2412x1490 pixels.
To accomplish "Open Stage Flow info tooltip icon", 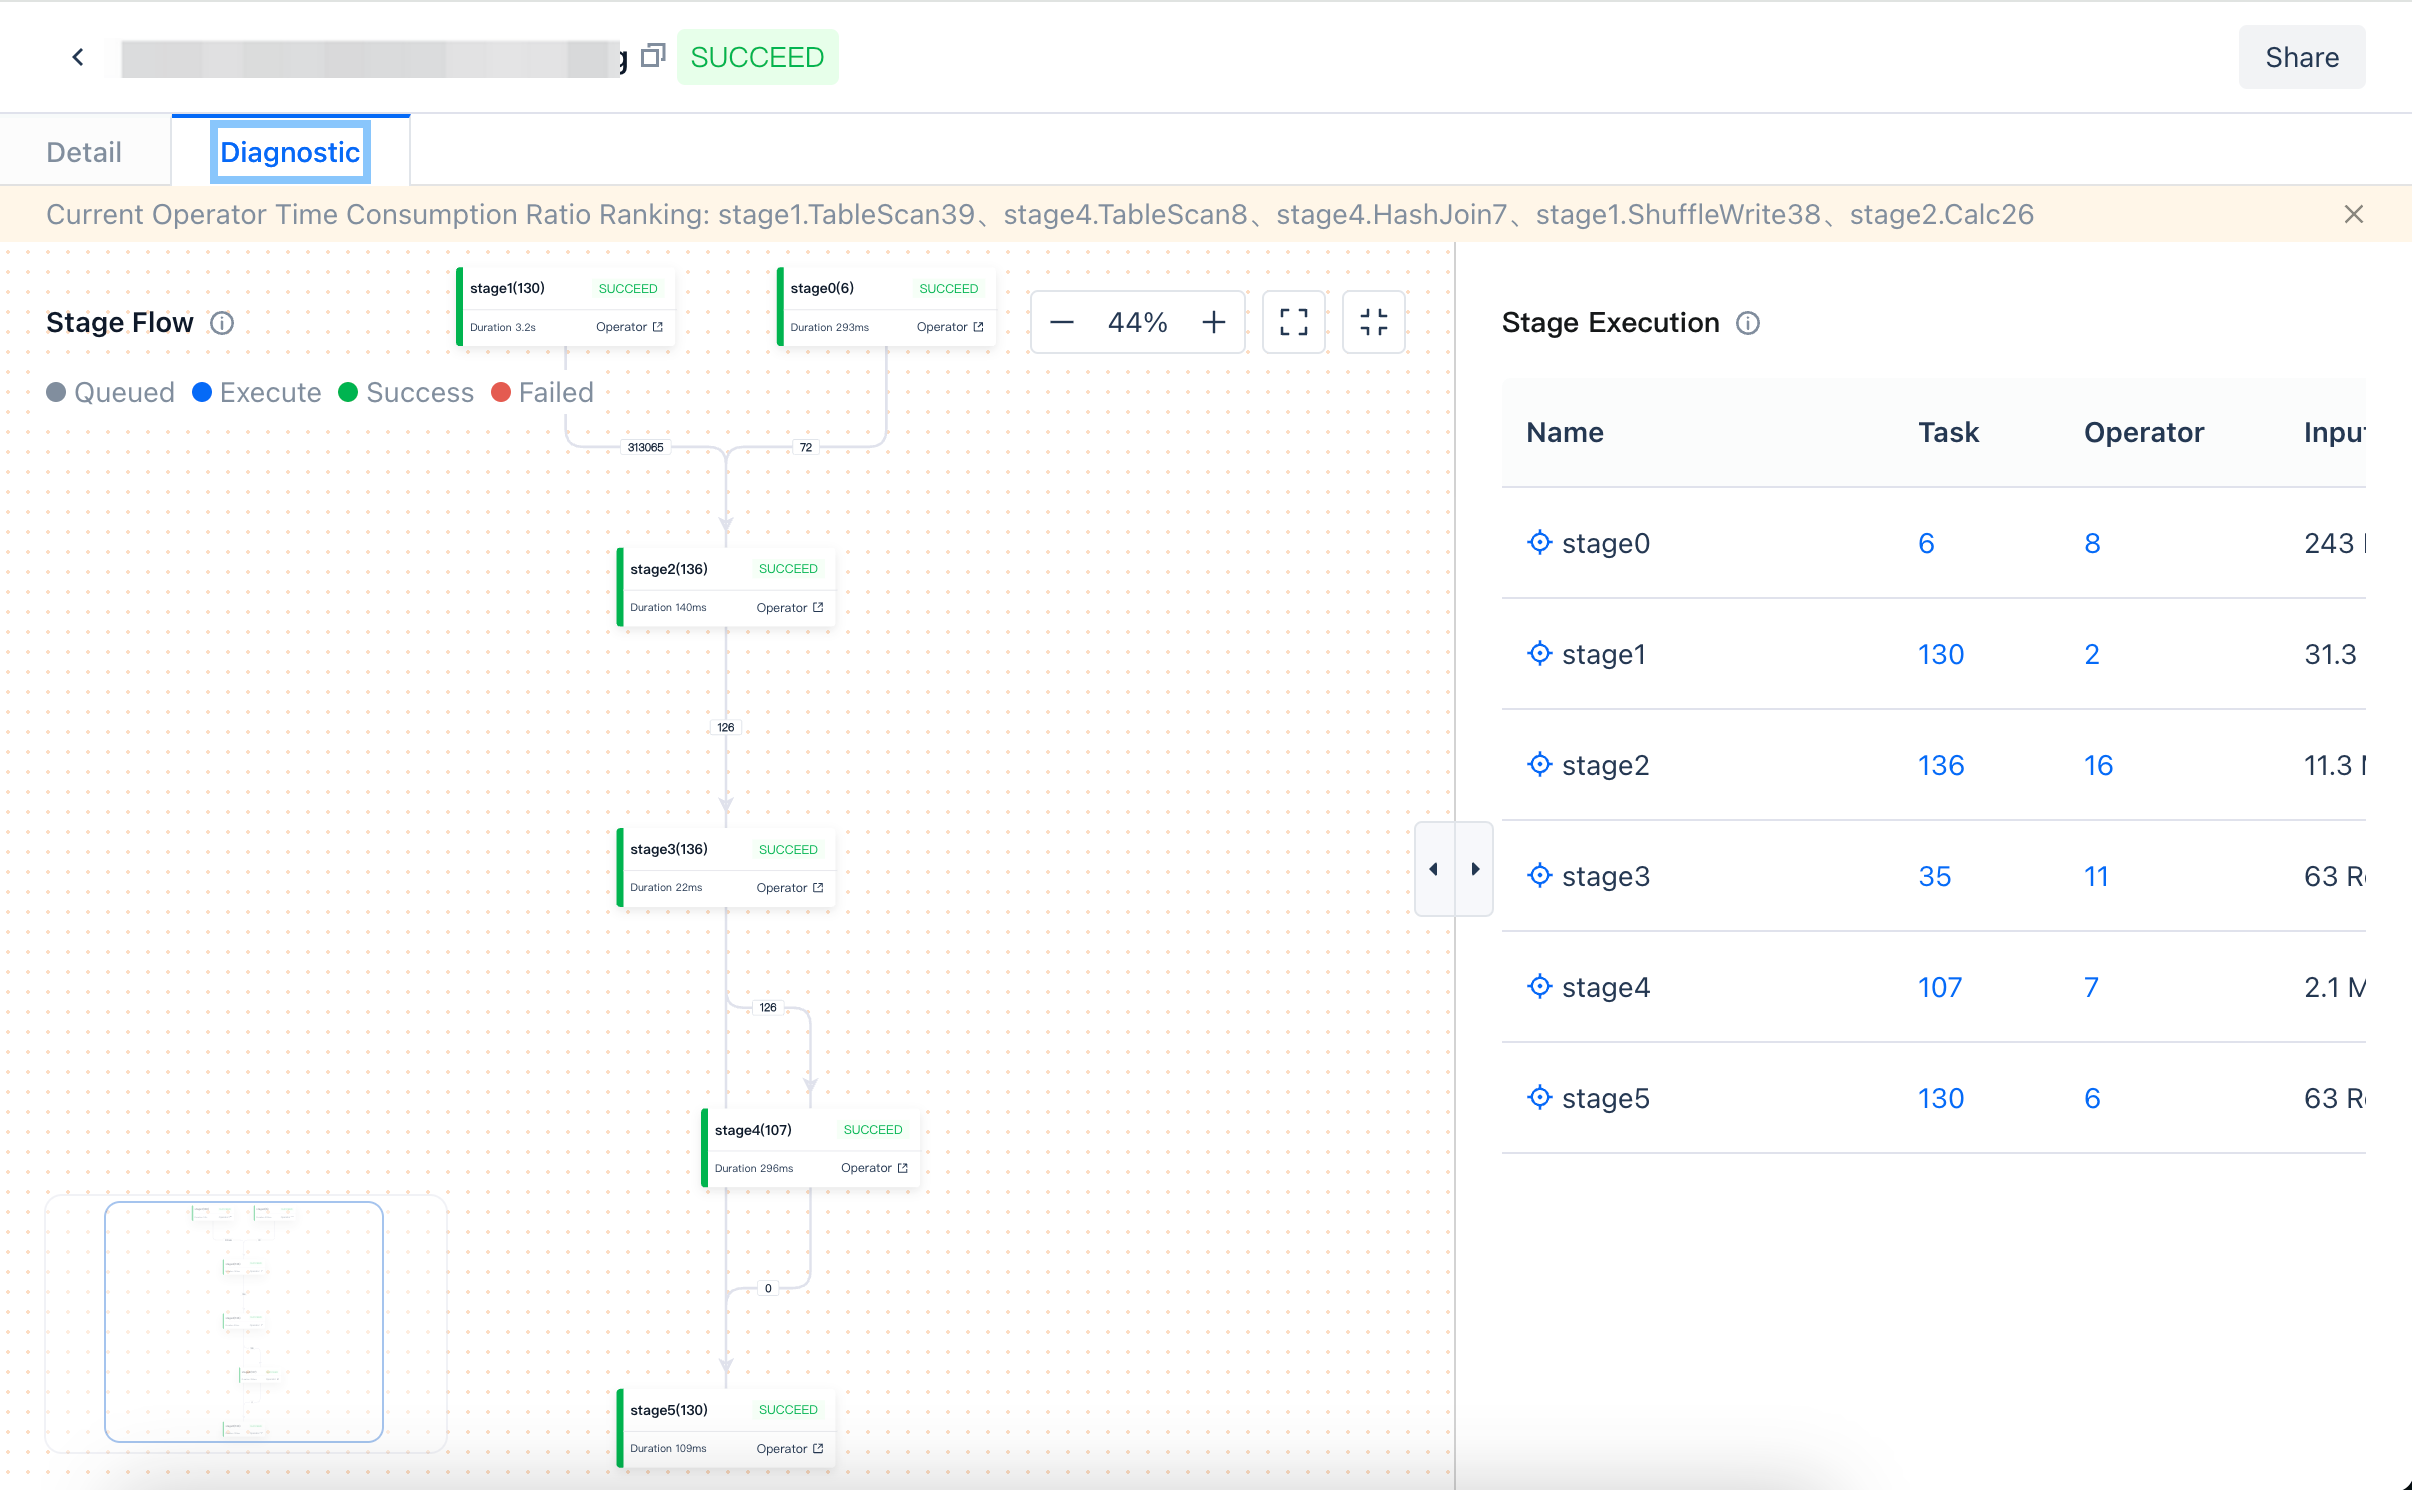I will click(x=222, y=323).
